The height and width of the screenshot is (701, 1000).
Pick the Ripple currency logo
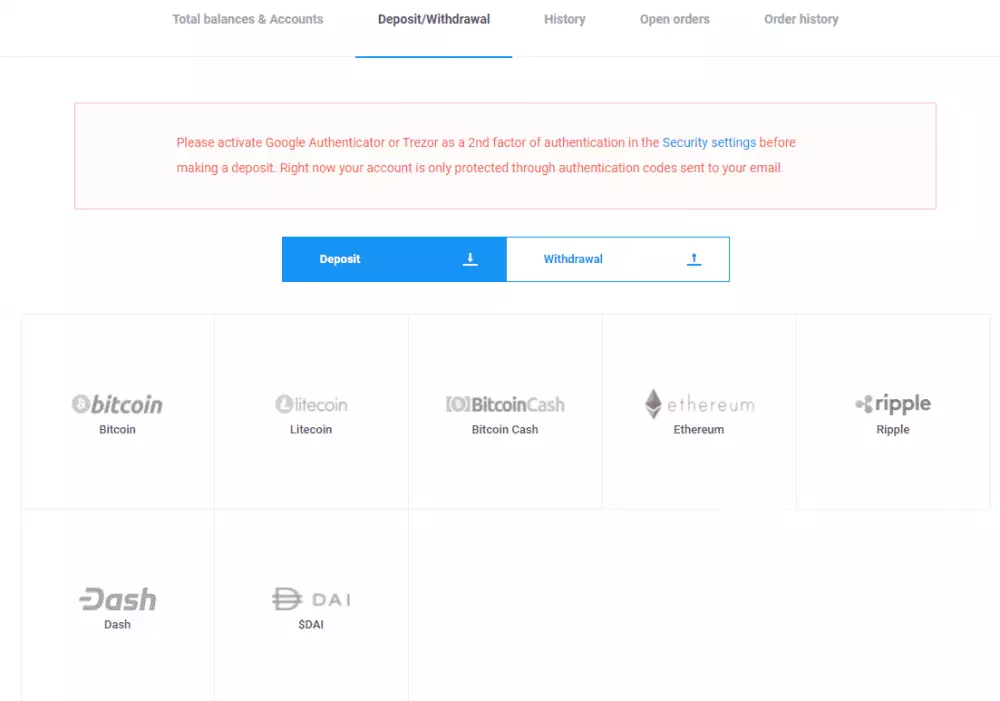coord(892,404)
